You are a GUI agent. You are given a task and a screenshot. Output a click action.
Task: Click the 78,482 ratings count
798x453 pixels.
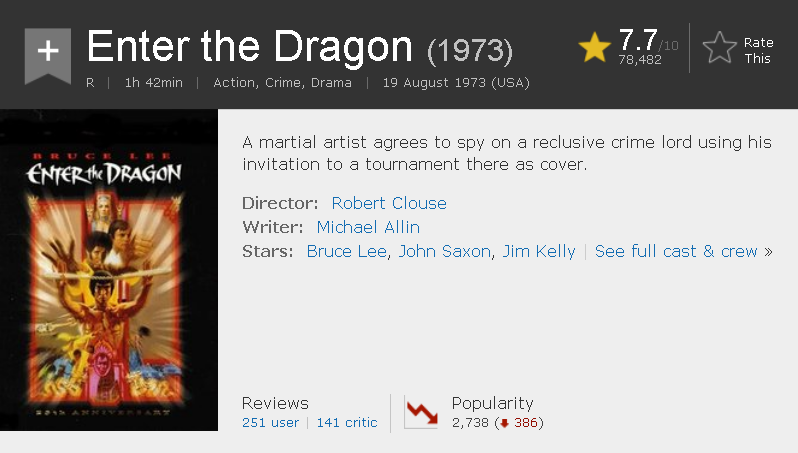coord(640,60)
